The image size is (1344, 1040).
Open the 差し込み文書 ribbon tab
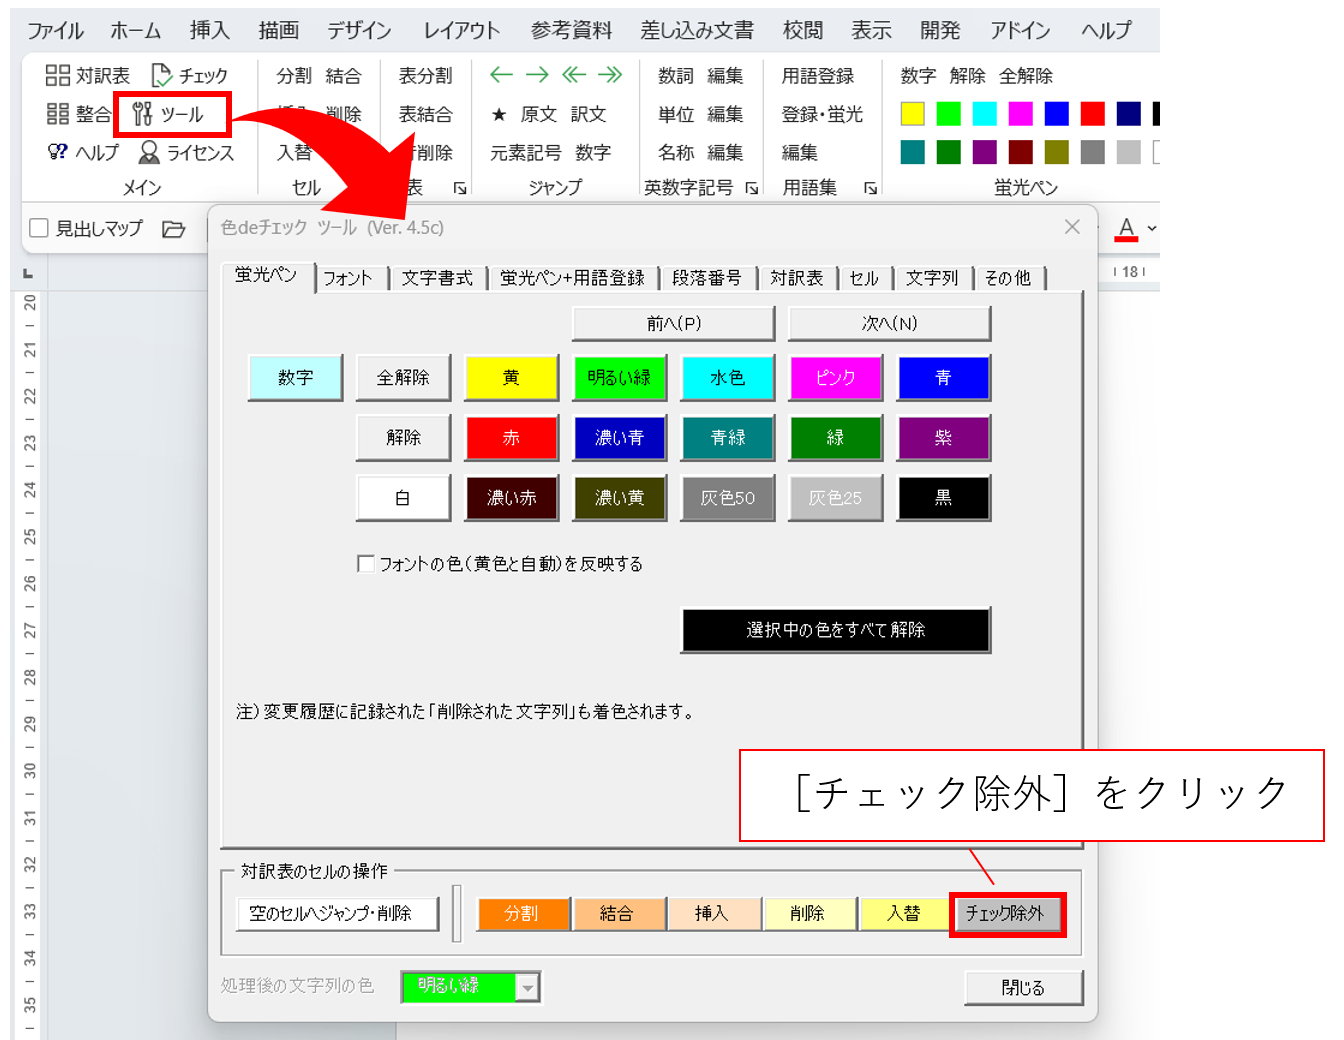(x=697, y=31)
